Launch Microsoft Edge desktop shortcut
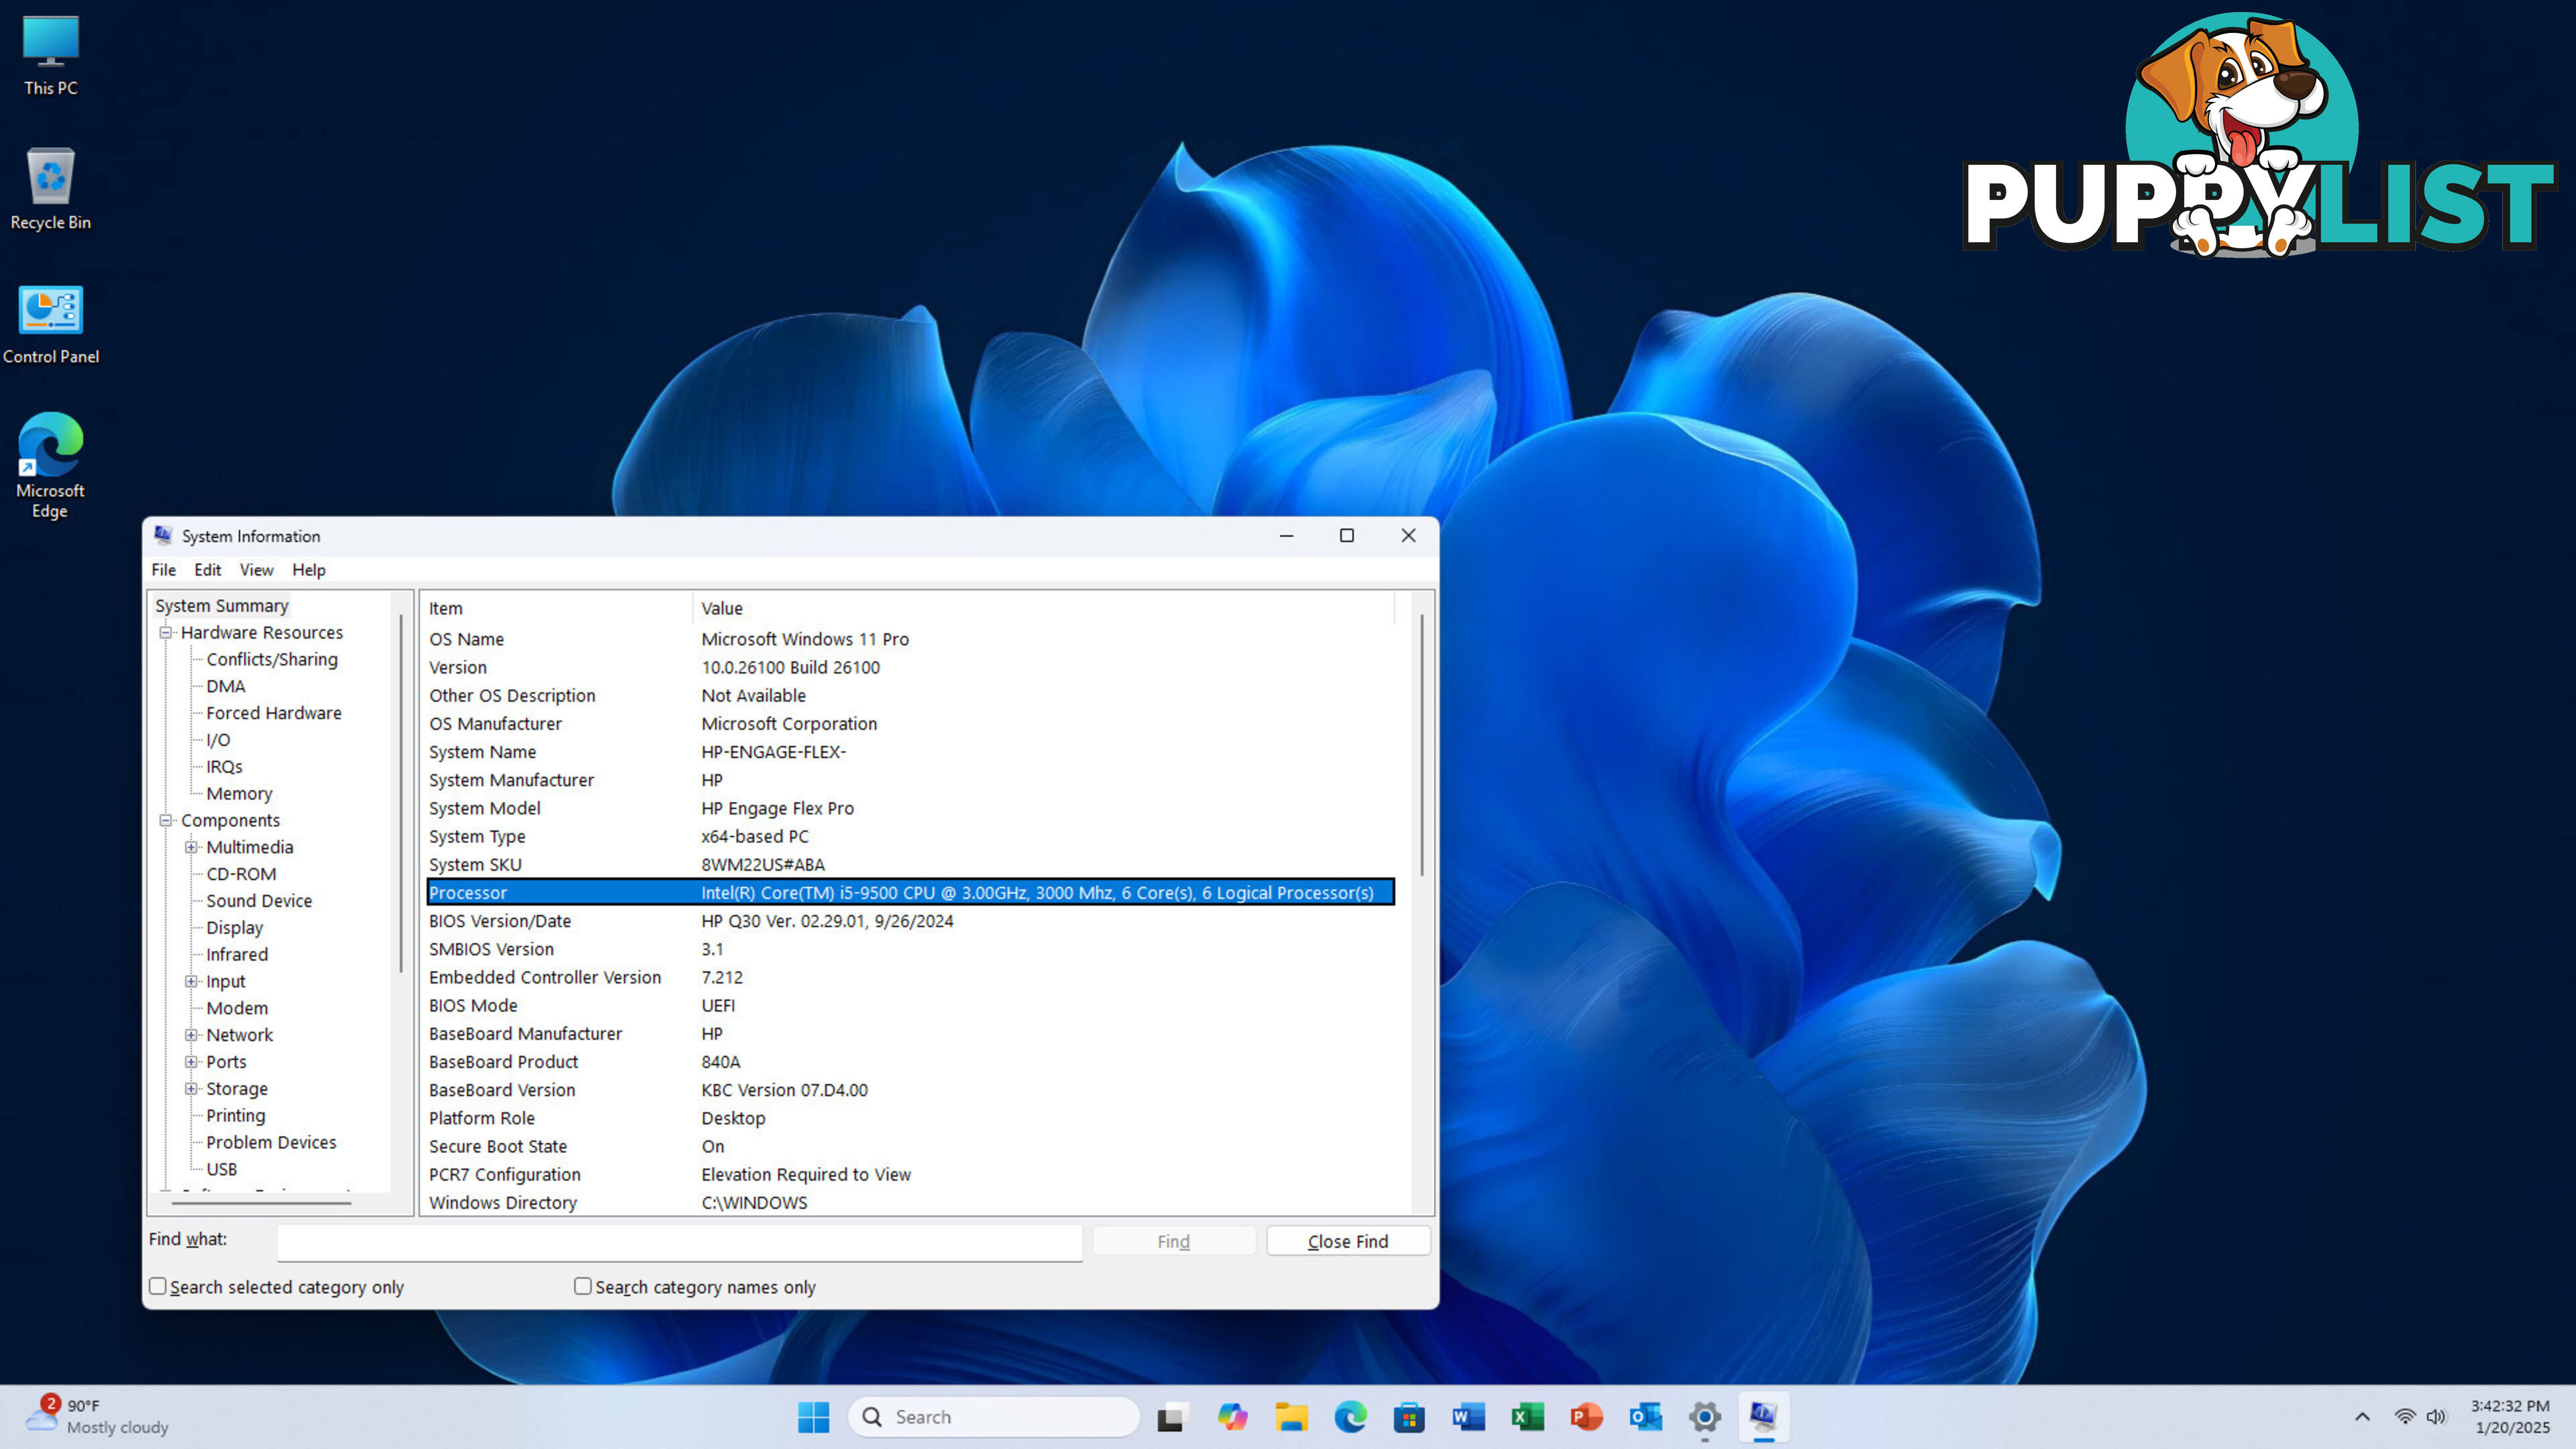This screenshot has width=2576, height=1449. pyautogui.click(x=50, y=465)
